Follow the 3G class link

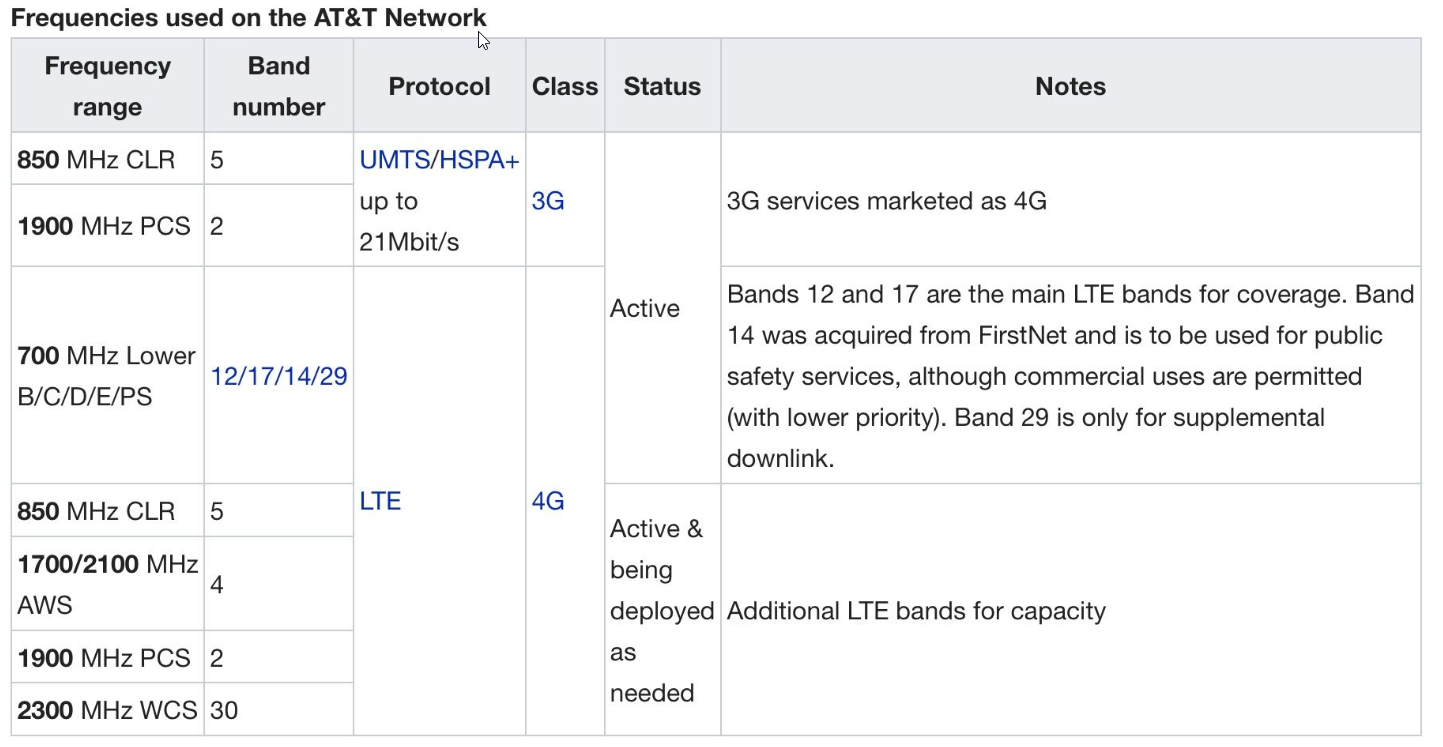pyautogui.click(x=548, y=201)
